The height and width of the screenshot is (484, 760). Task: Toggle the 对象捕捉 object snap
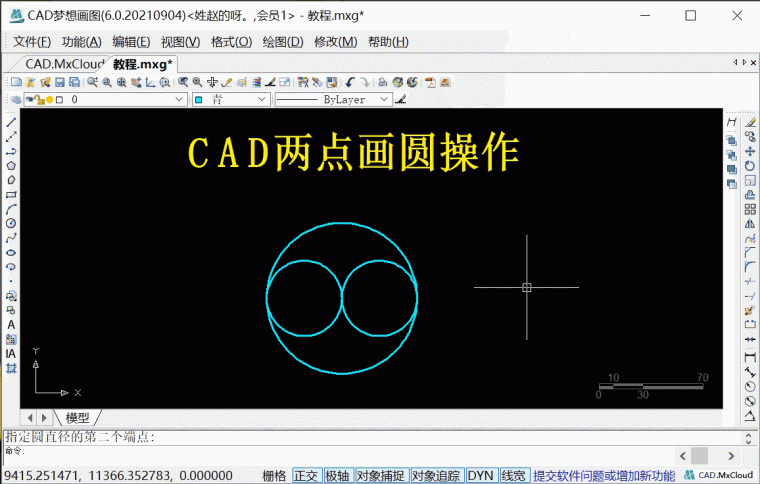[x=380, y=476]
